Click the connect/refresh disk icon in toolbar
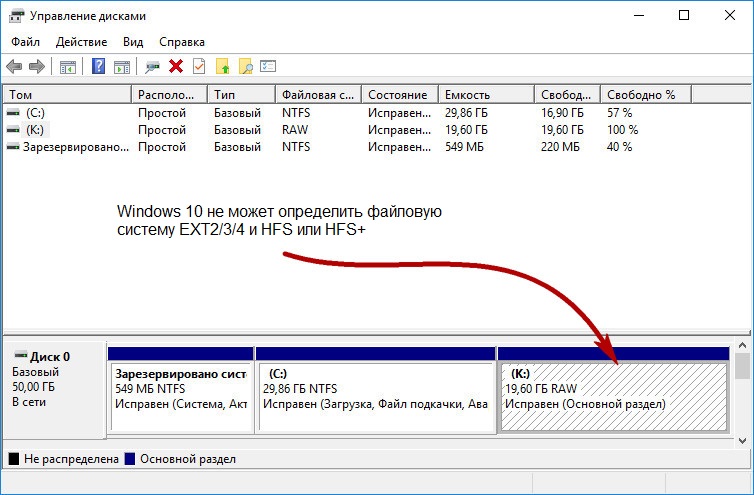Viewport: 754px width, 495px height. pyautogui.click(x=152, y=66)
